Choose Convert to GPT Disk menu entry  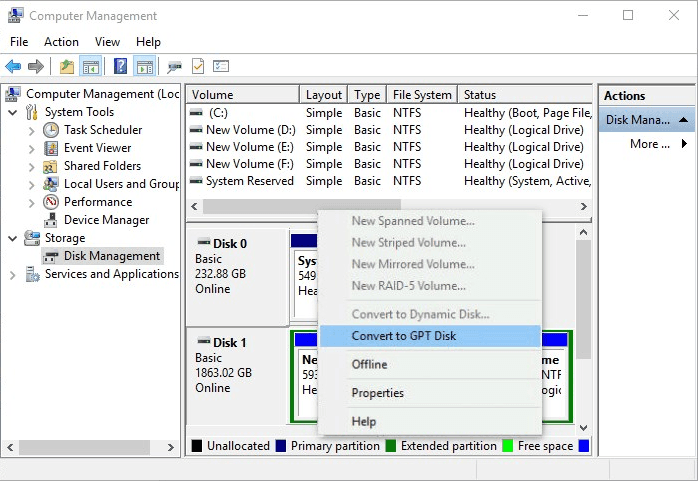point(403,336)
